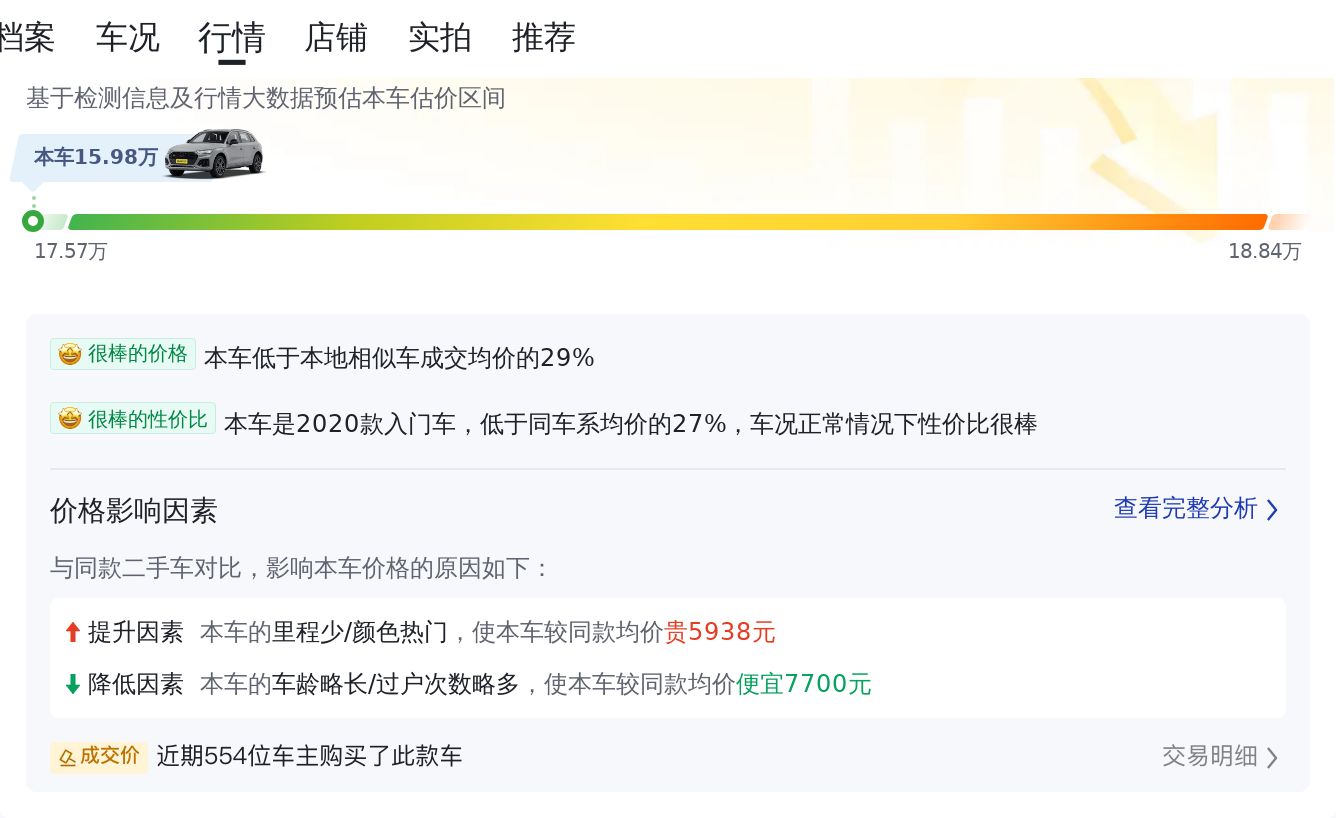Select the 行情 tab
The width and height of the screenshot is (1336, 818).
click(232, 38)
